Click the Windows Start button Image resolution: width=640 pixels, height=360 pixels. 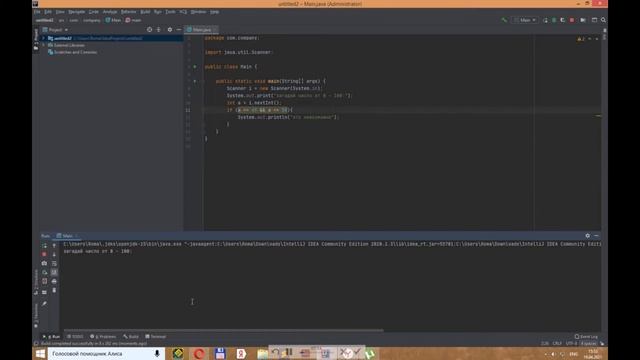coord(40,354)
